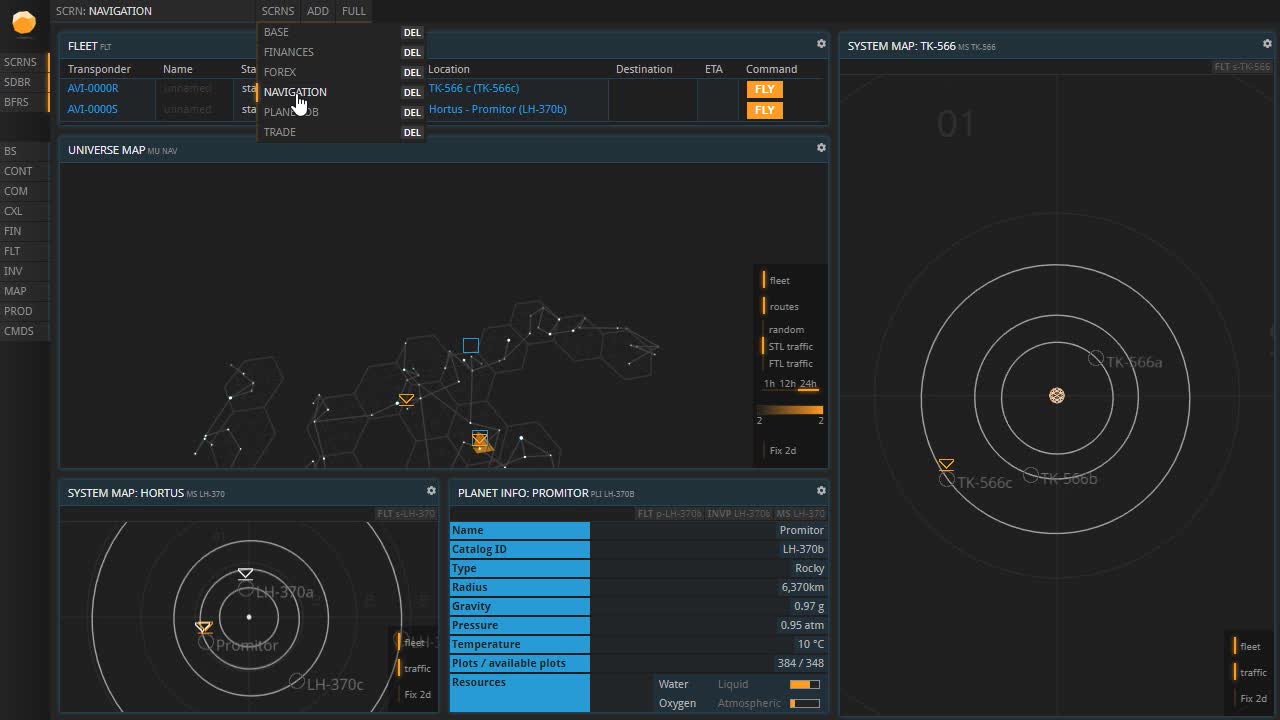Click ADD in the top bar
The height and width of the screenshot is (720, 1280).
(x=318, y=11)
